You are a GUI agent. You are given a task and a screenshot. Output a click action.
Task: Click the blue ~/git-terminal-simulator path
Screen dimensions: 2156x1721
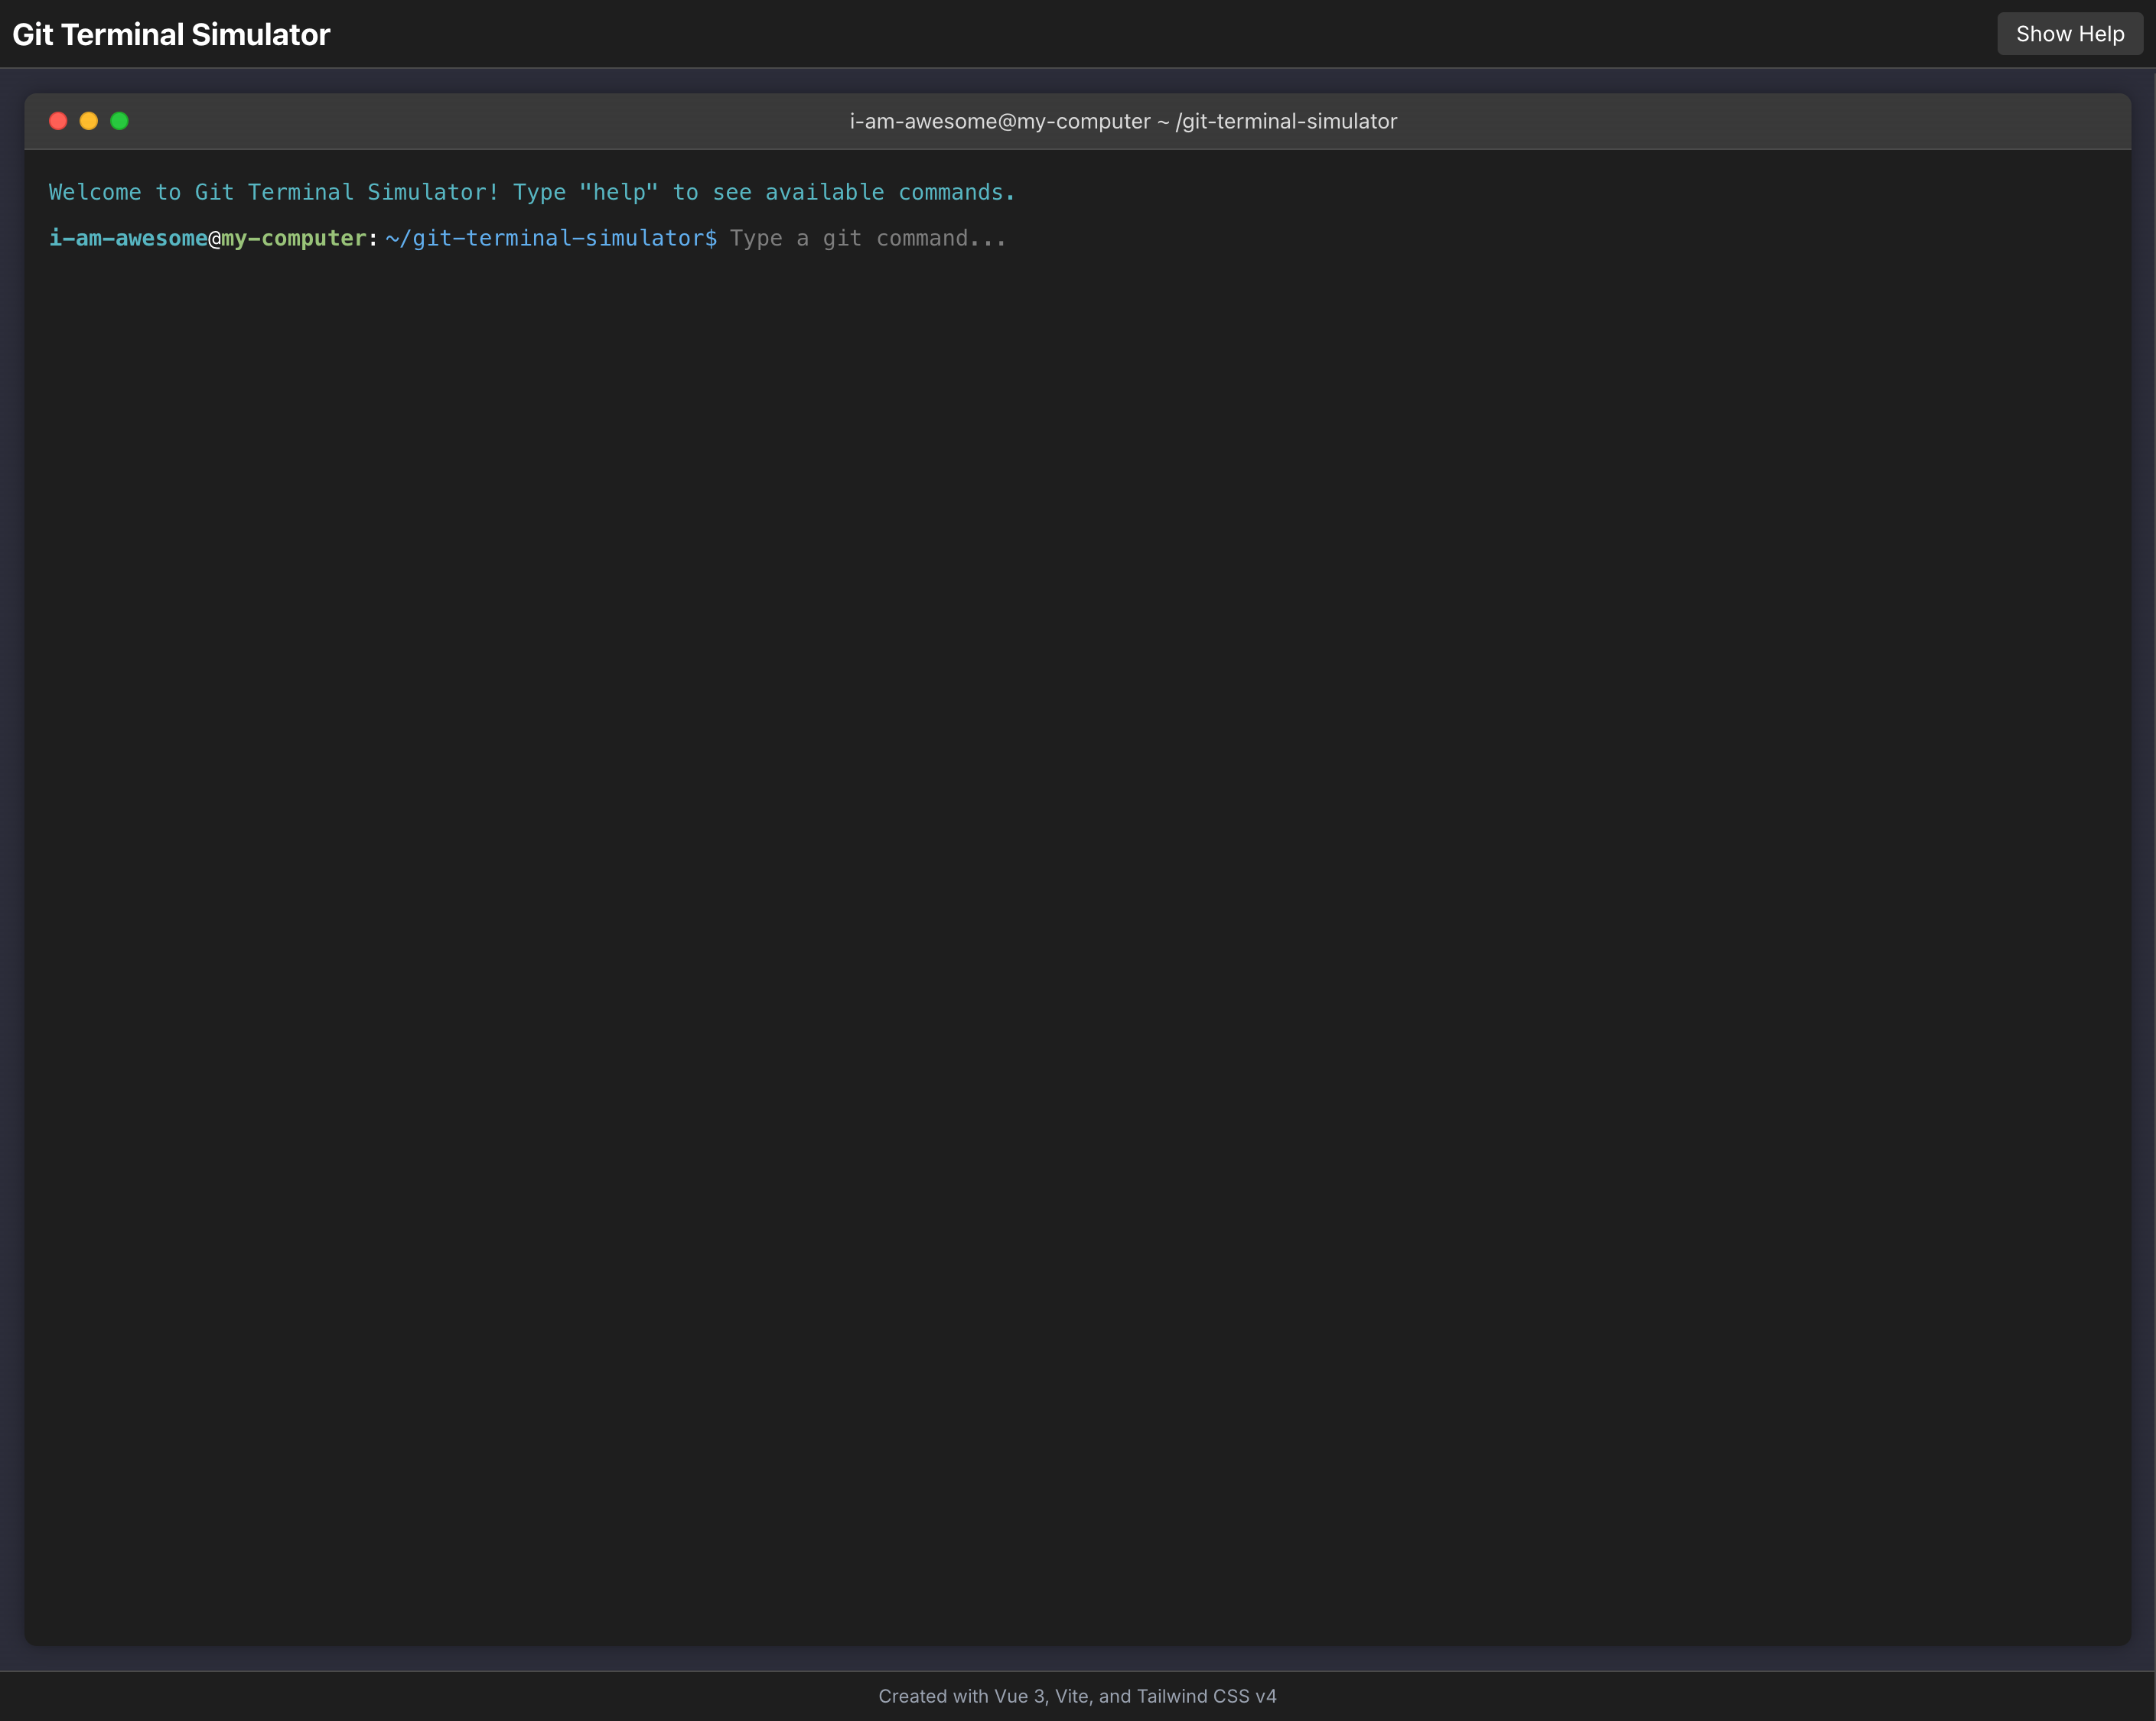click(550, 238)
